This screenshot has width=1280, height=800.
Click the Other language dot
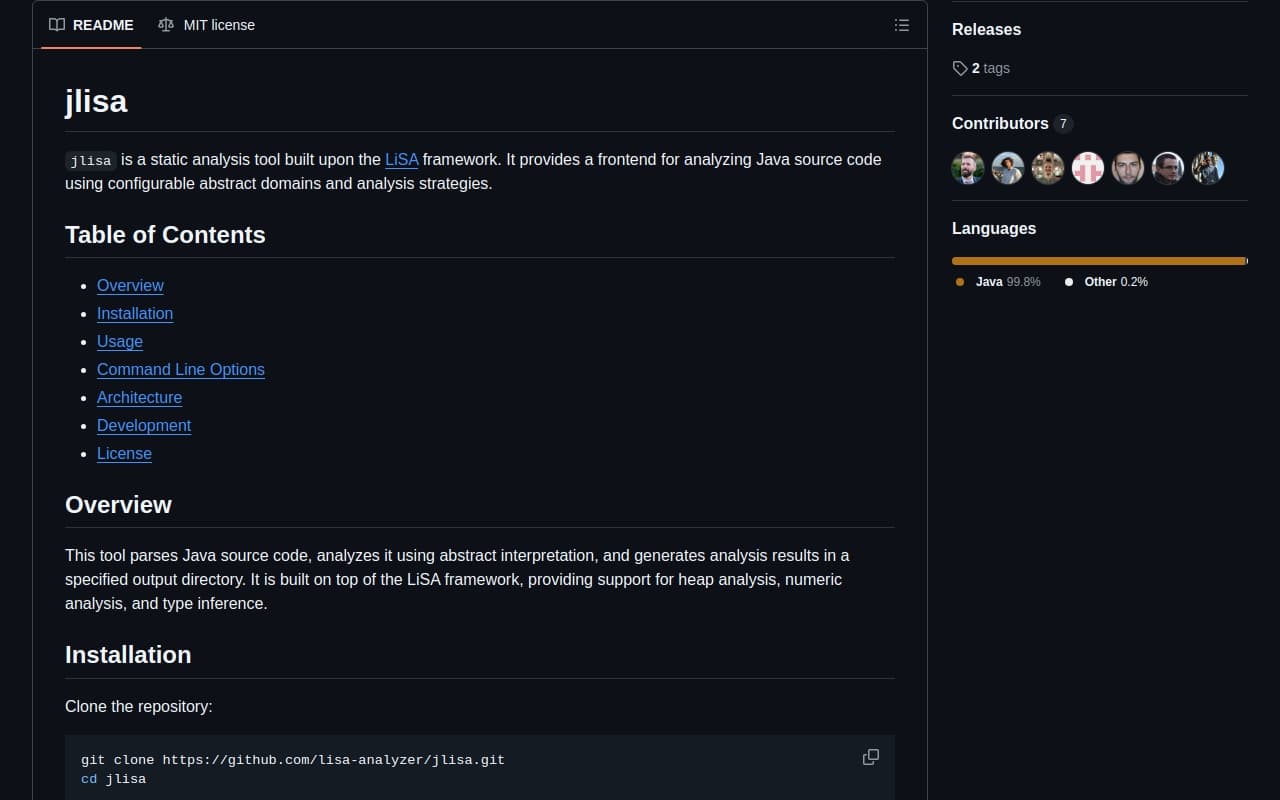pyautogui.click(x=1067, y=282)
